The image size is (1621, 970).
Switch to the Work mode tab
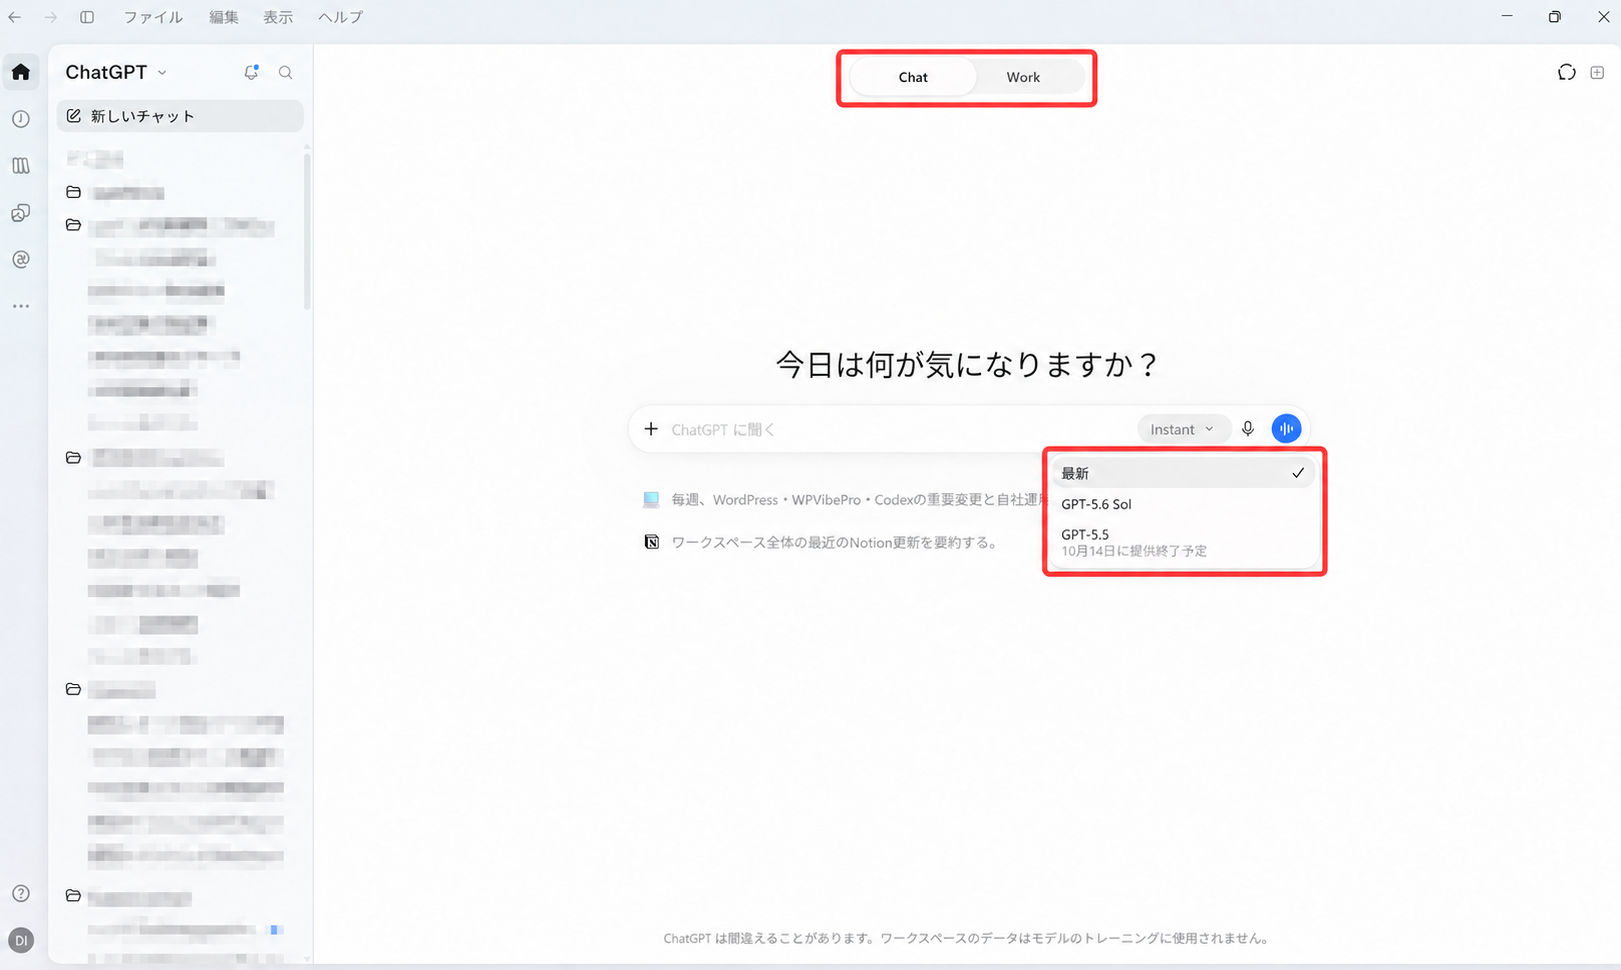coord(1023,77)
